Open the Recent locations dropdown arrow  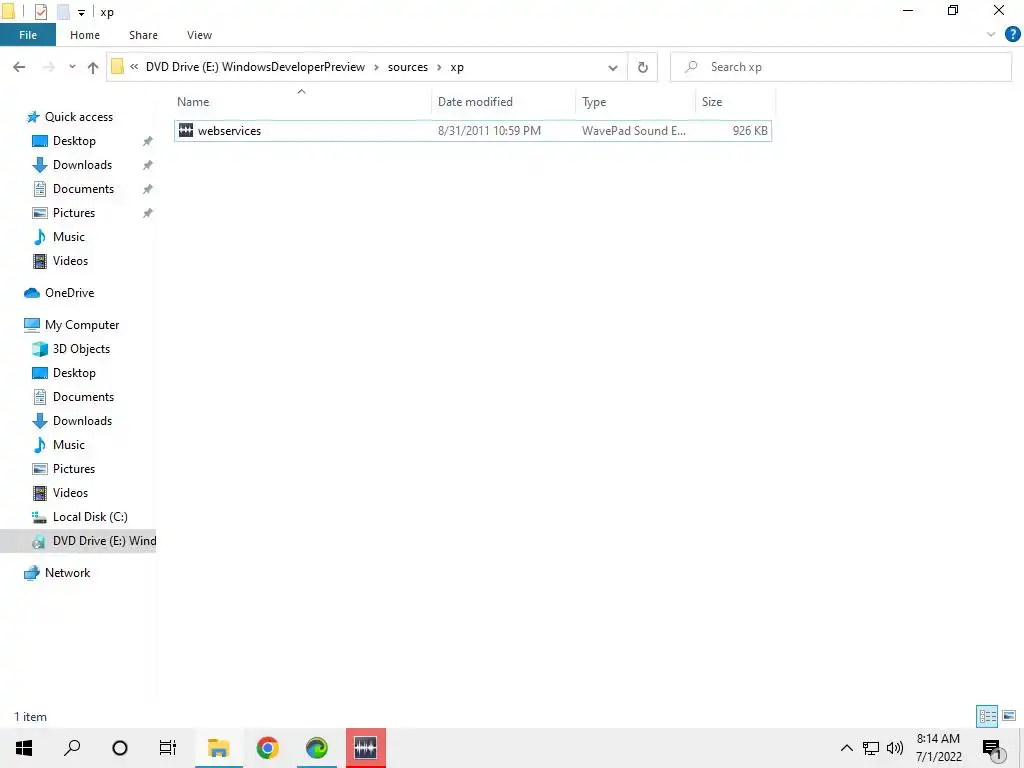pyautogui.click(x=72, y=67)
